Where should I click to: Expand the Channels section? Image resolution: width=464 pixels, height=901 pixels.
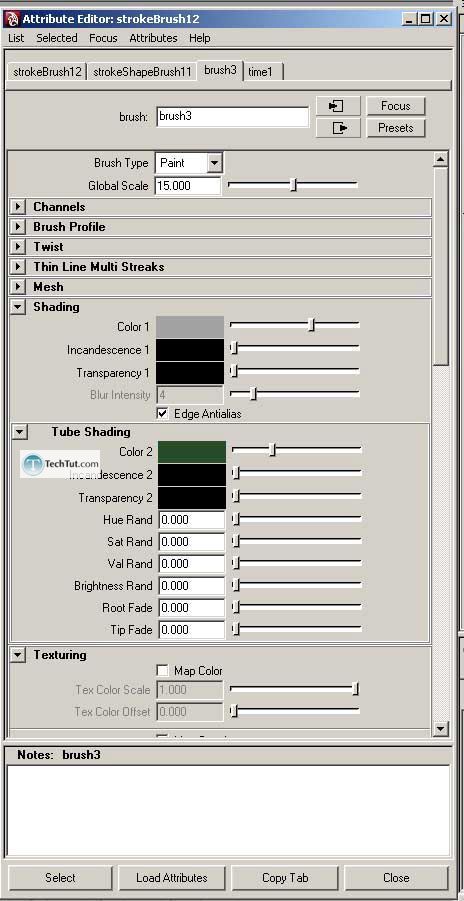point(18,207)
